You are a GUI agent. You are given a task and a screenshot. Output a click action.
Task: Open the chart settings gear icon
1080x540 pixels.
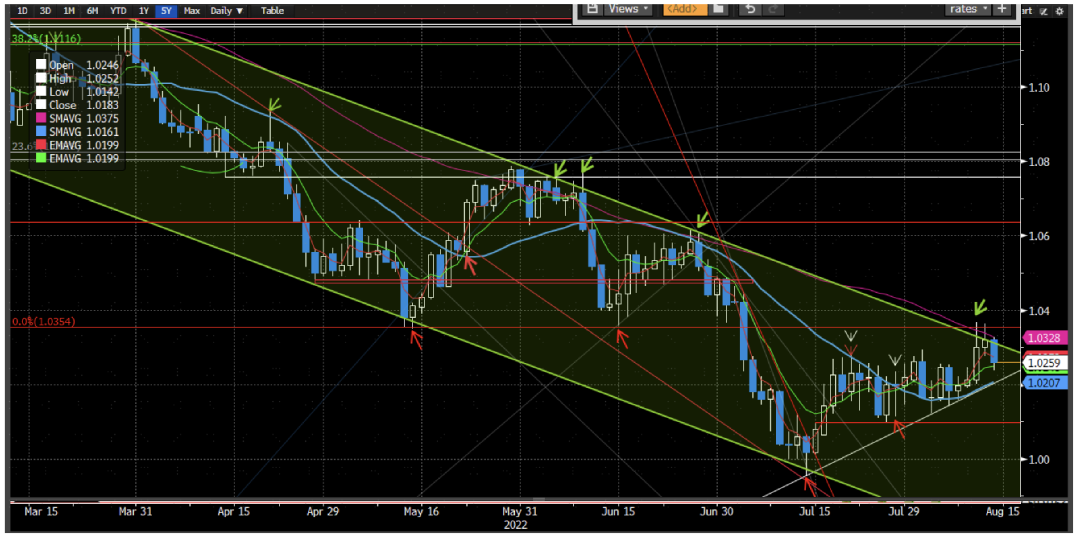pyautogui.click(x=1057, y=11)
